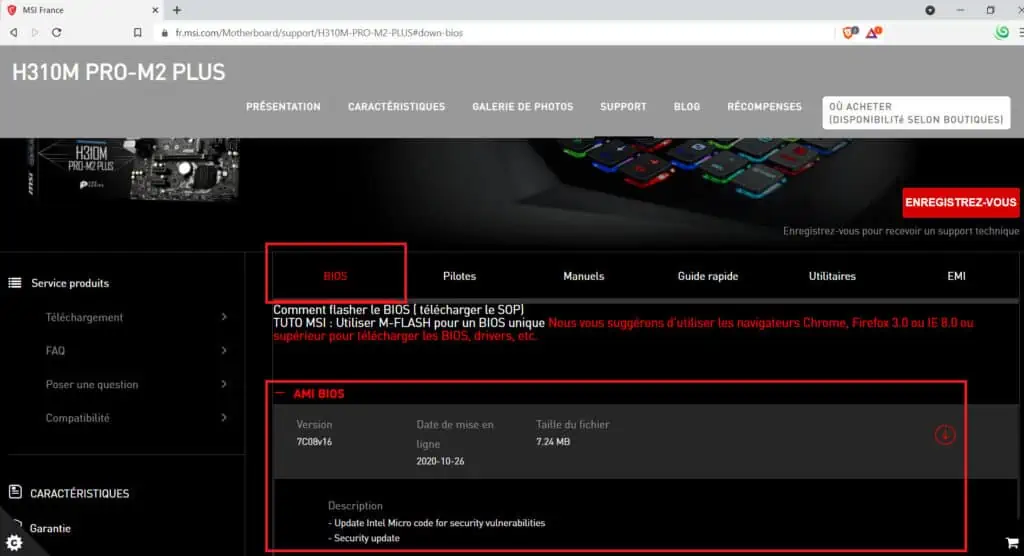Viewport: 1024px width, 556px height.
Task: Collapse the AMI BIOS section
Action: 280,393
